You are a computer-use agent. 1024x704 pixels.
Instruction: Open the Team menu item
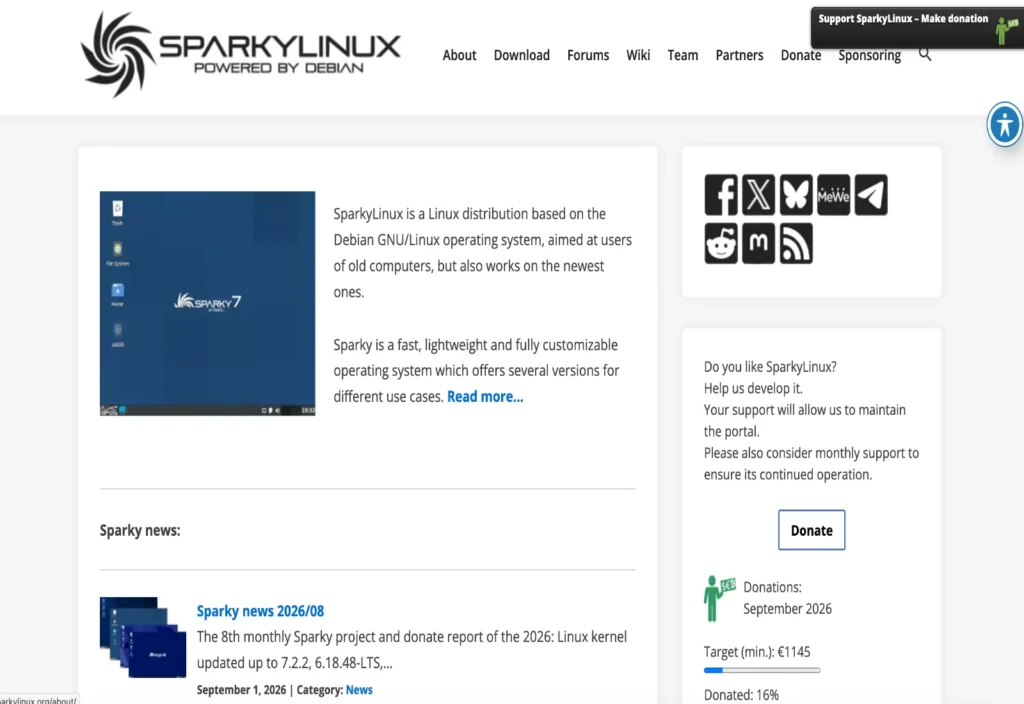[x=682, y=56]
